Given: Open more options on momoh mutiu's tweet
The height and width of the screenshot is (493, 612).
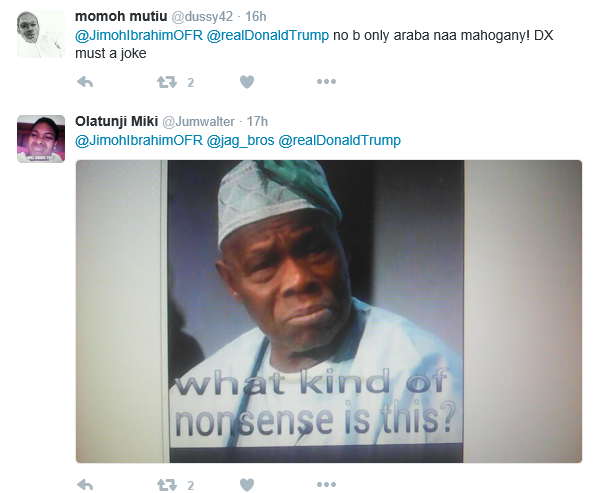Looking at the screenshot, I should [326, 82].
